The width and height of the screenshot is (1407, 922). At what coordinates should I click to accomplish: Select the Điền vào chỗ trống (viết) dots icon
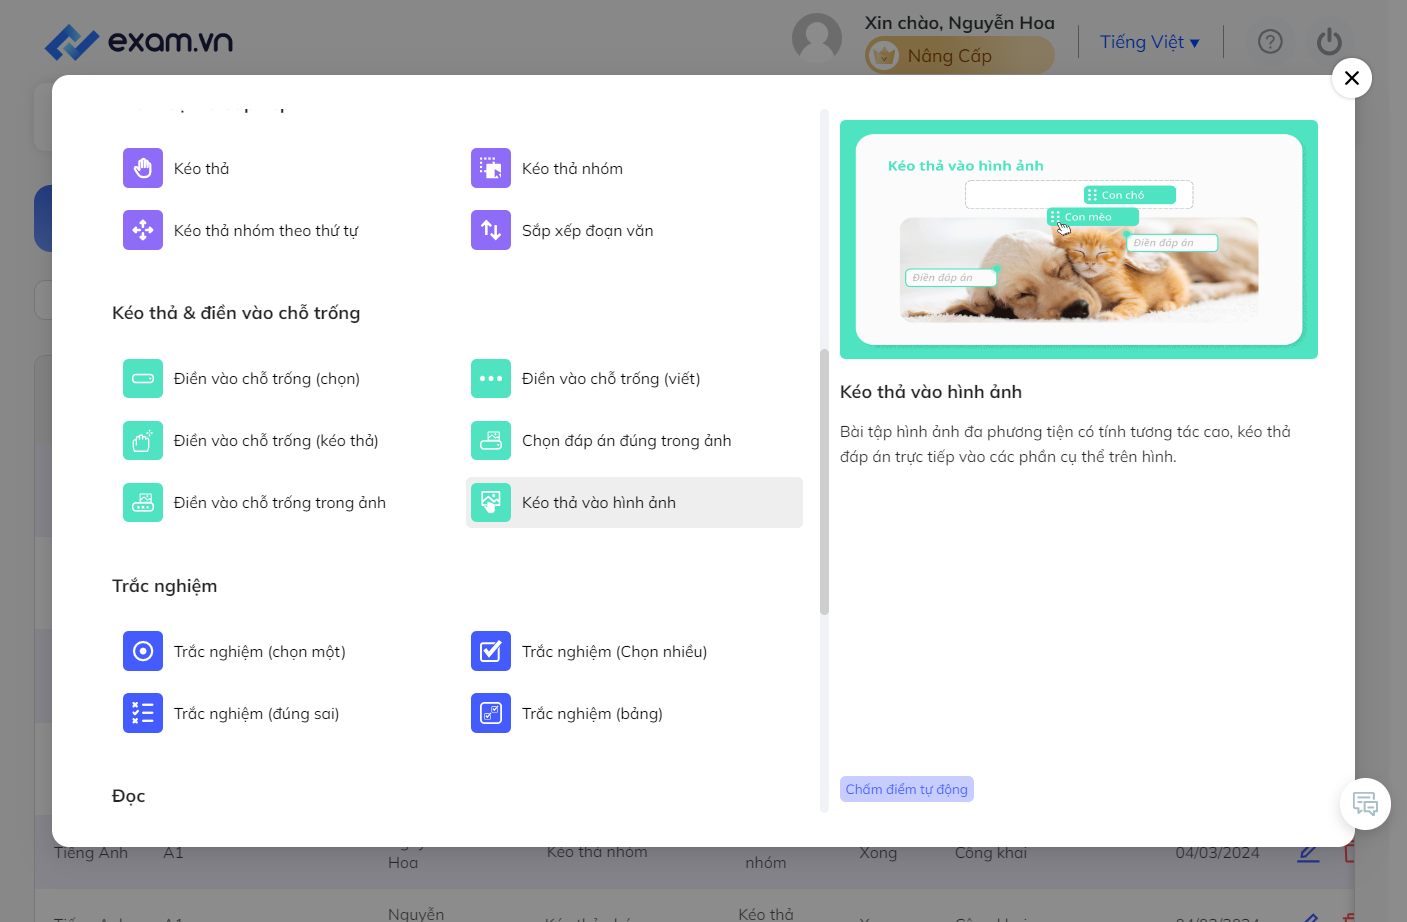point(491,378)
